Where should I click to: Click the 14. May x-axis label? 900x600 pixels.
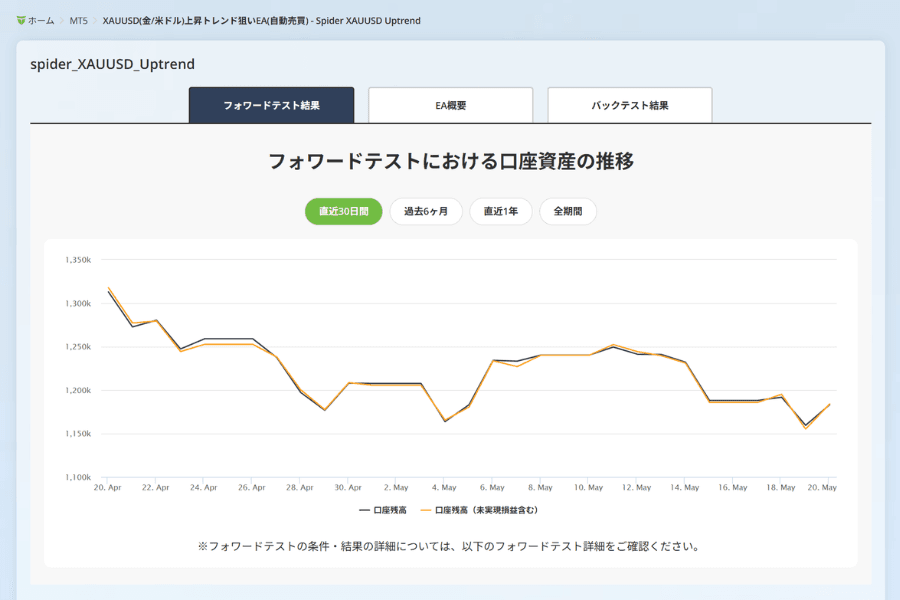(x=685, y=487)
